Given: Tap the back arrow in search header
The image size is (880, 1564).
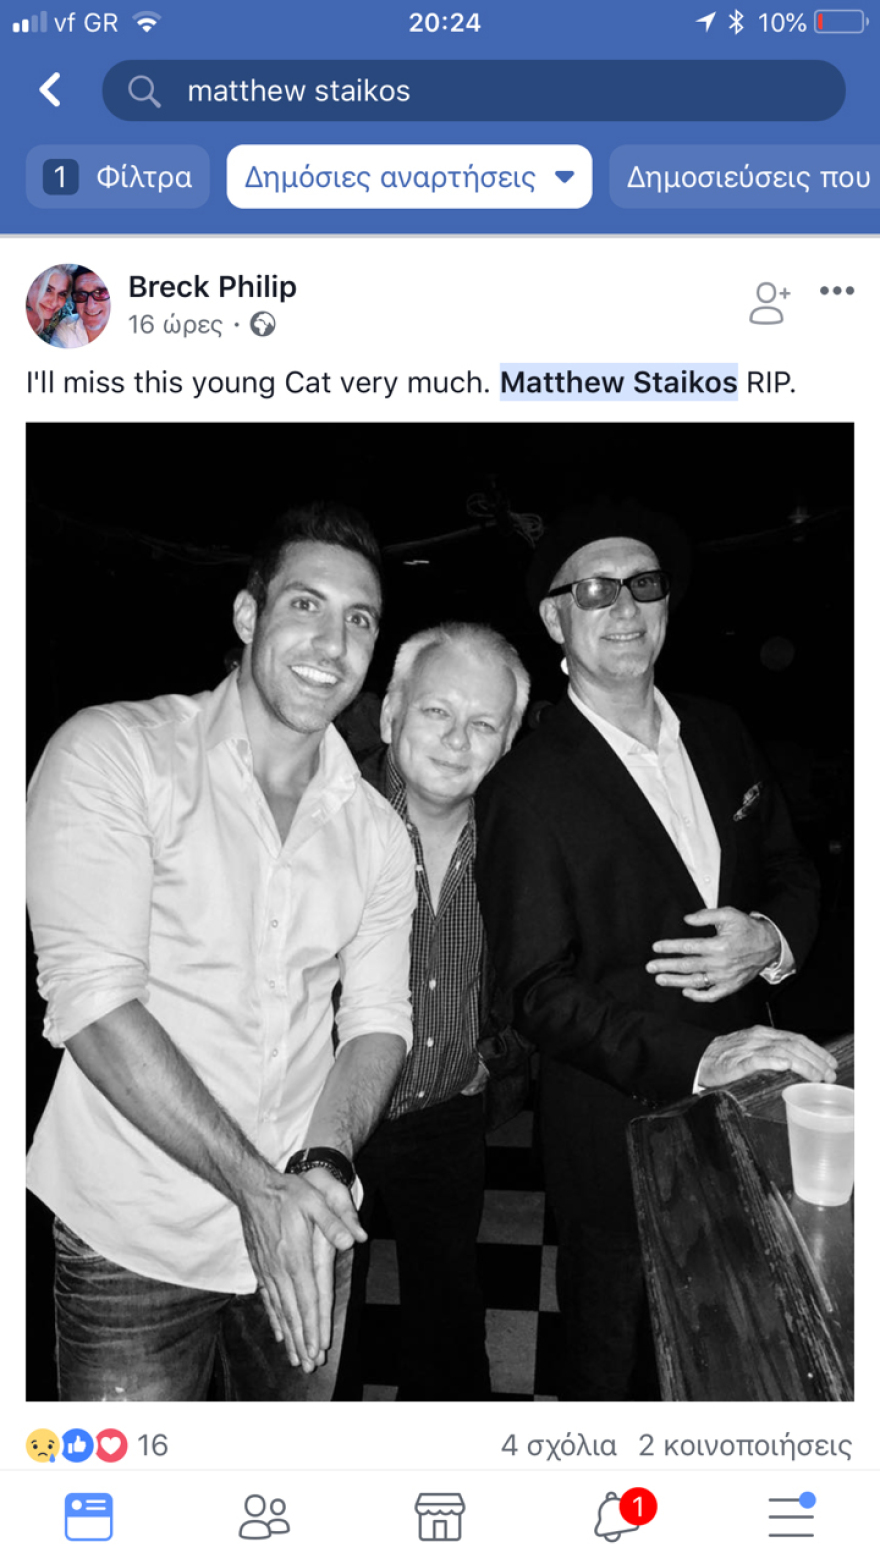Looking at the screenshot, I should 50,90.
